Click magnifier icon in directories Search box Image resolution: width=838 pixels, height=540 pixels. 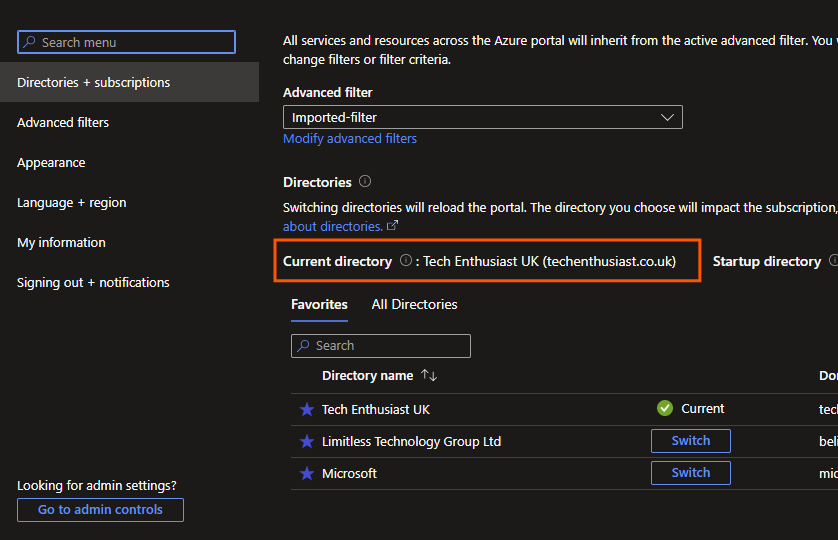tap(304, 346)
